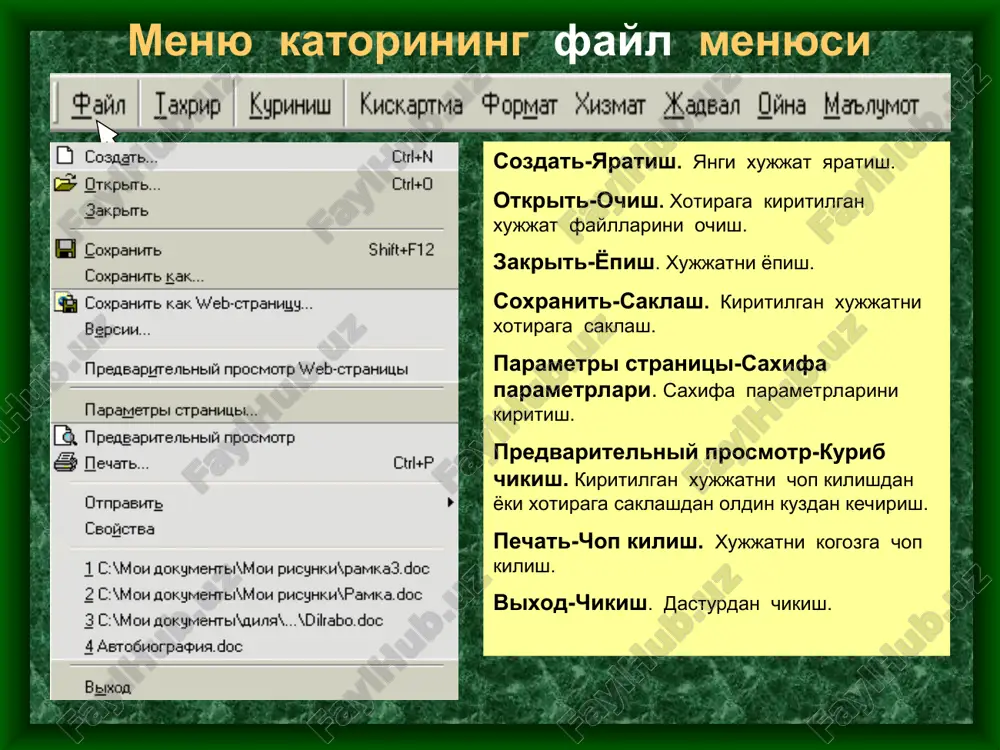The image size is (1000, 750).
Task: Click the Shift+F12 shortcut label
Action: (x=401, y=249)
